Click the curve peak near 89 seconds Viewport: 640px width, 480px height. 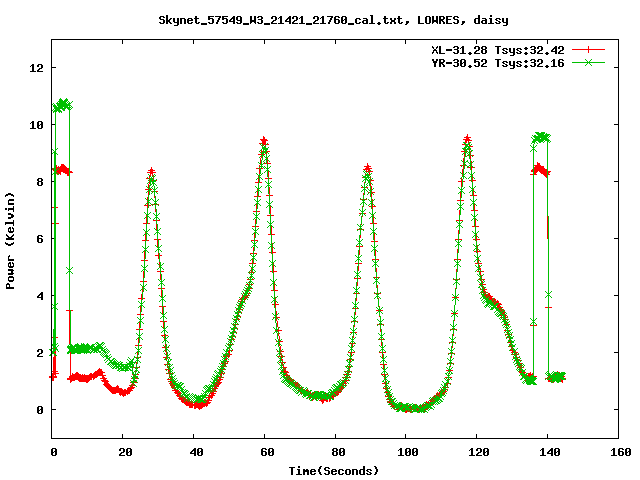(367, 168)
